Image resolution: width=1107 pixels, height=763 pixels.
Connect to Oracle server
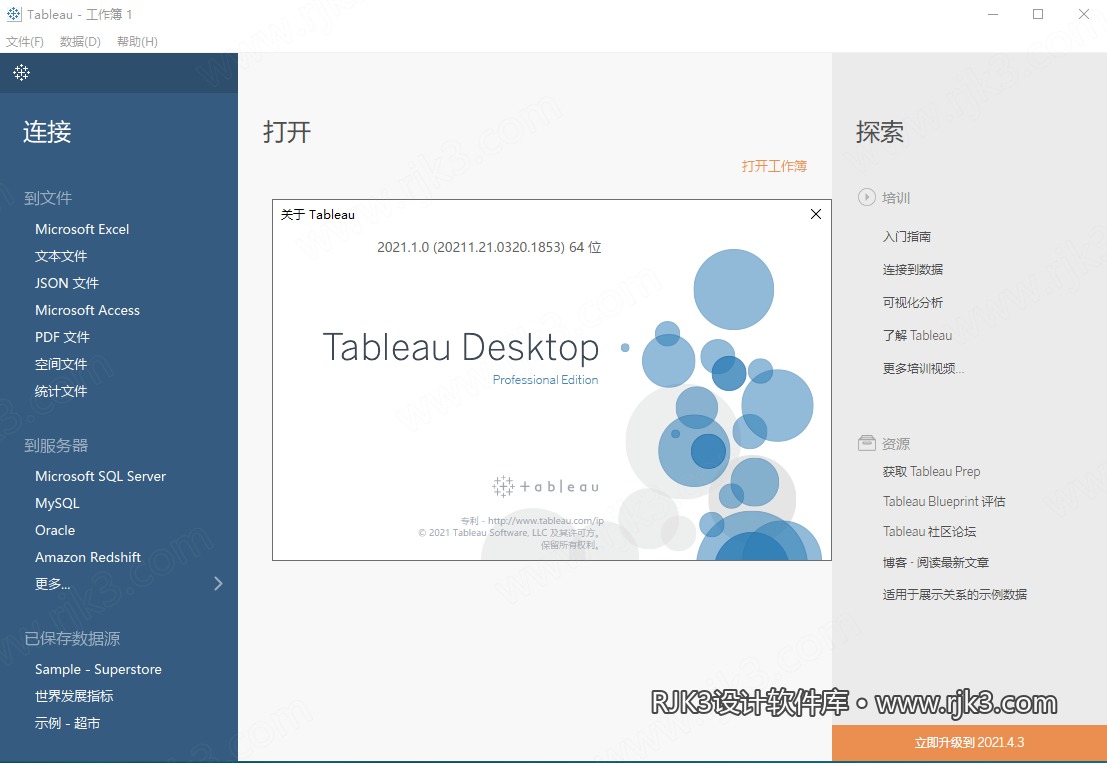pos(55,530)
